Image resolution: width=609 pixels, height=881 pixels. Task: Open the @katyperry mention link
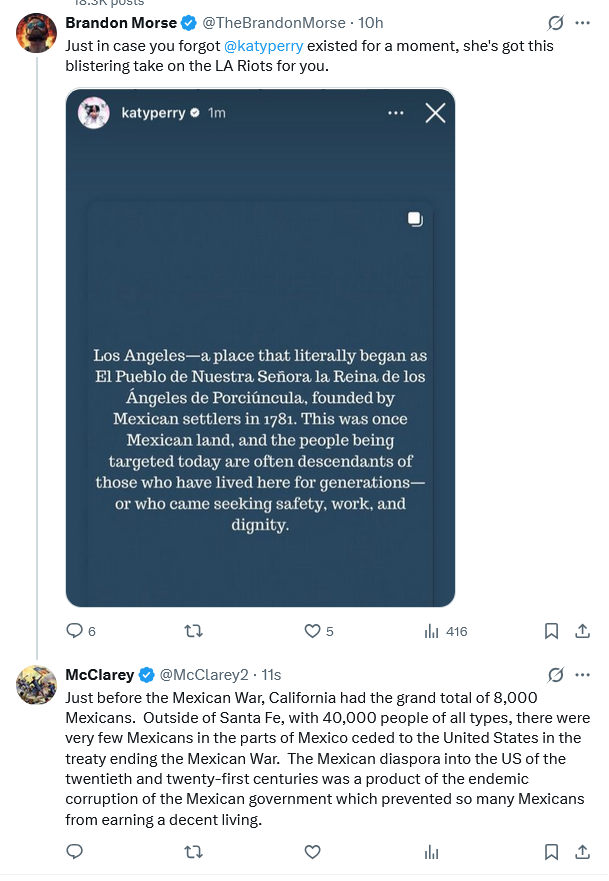pos(265,46)
